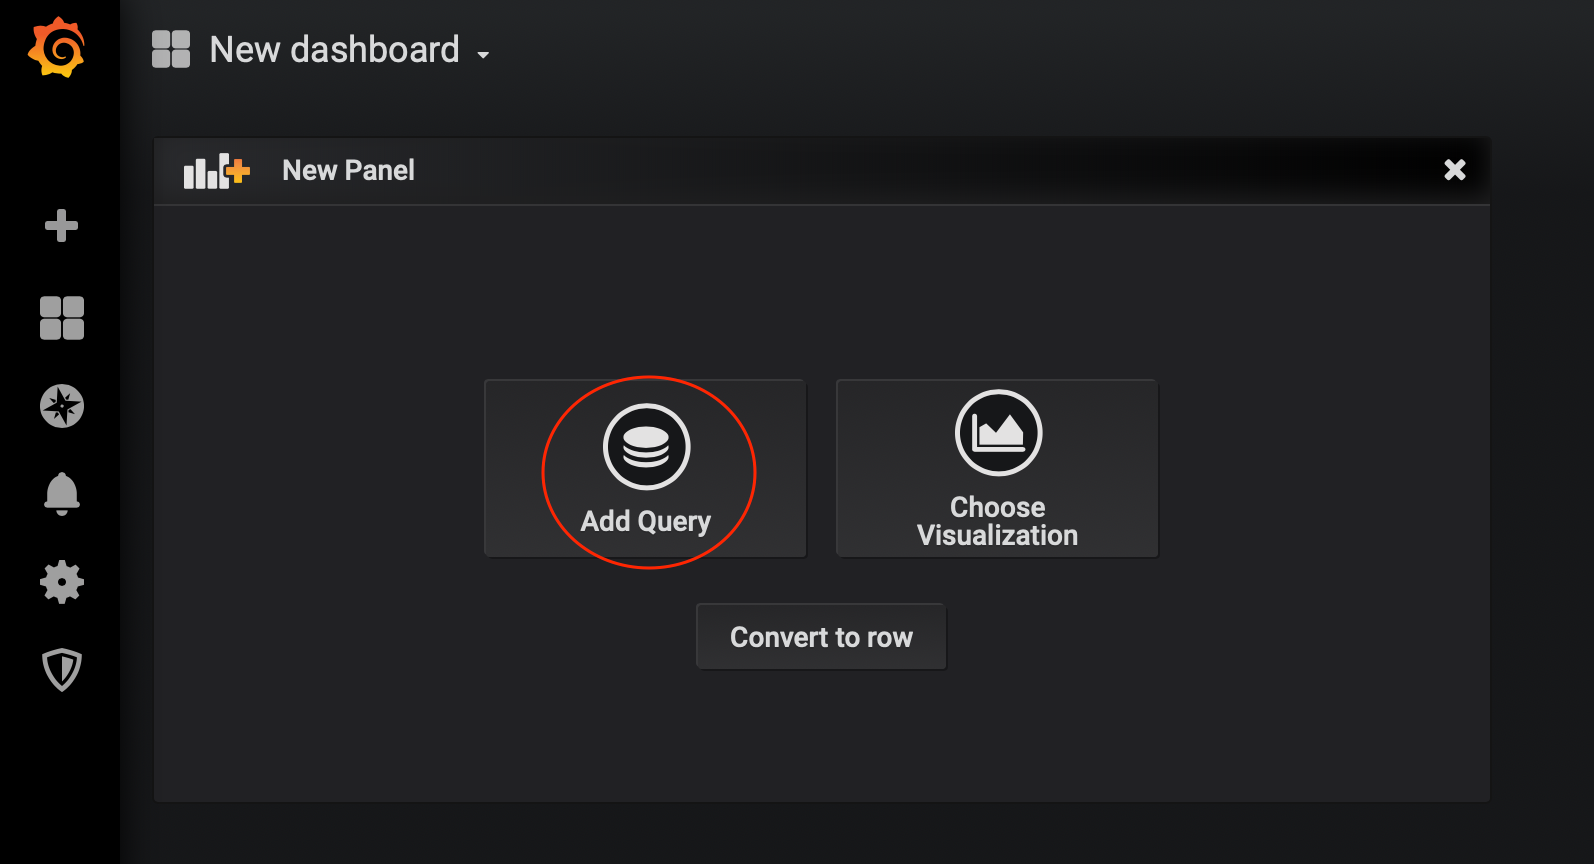
Task: Click the New Panel header title
Action: tap(348, 171)
